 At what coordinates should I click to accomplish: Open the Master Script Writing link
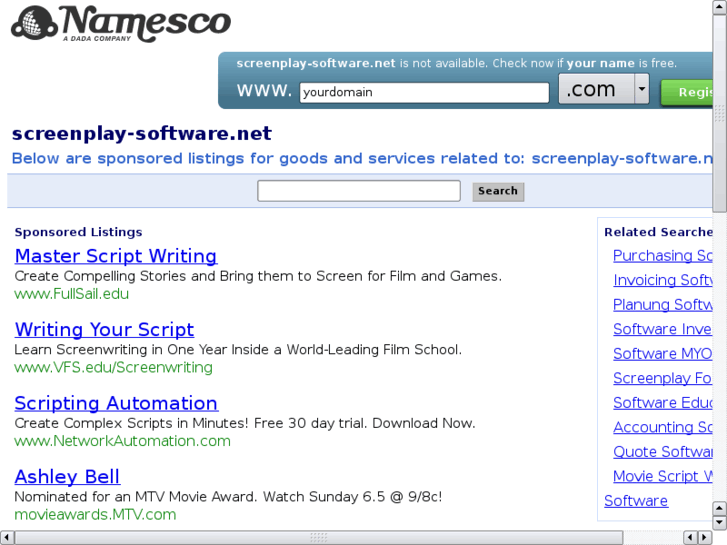coord(116,256)
